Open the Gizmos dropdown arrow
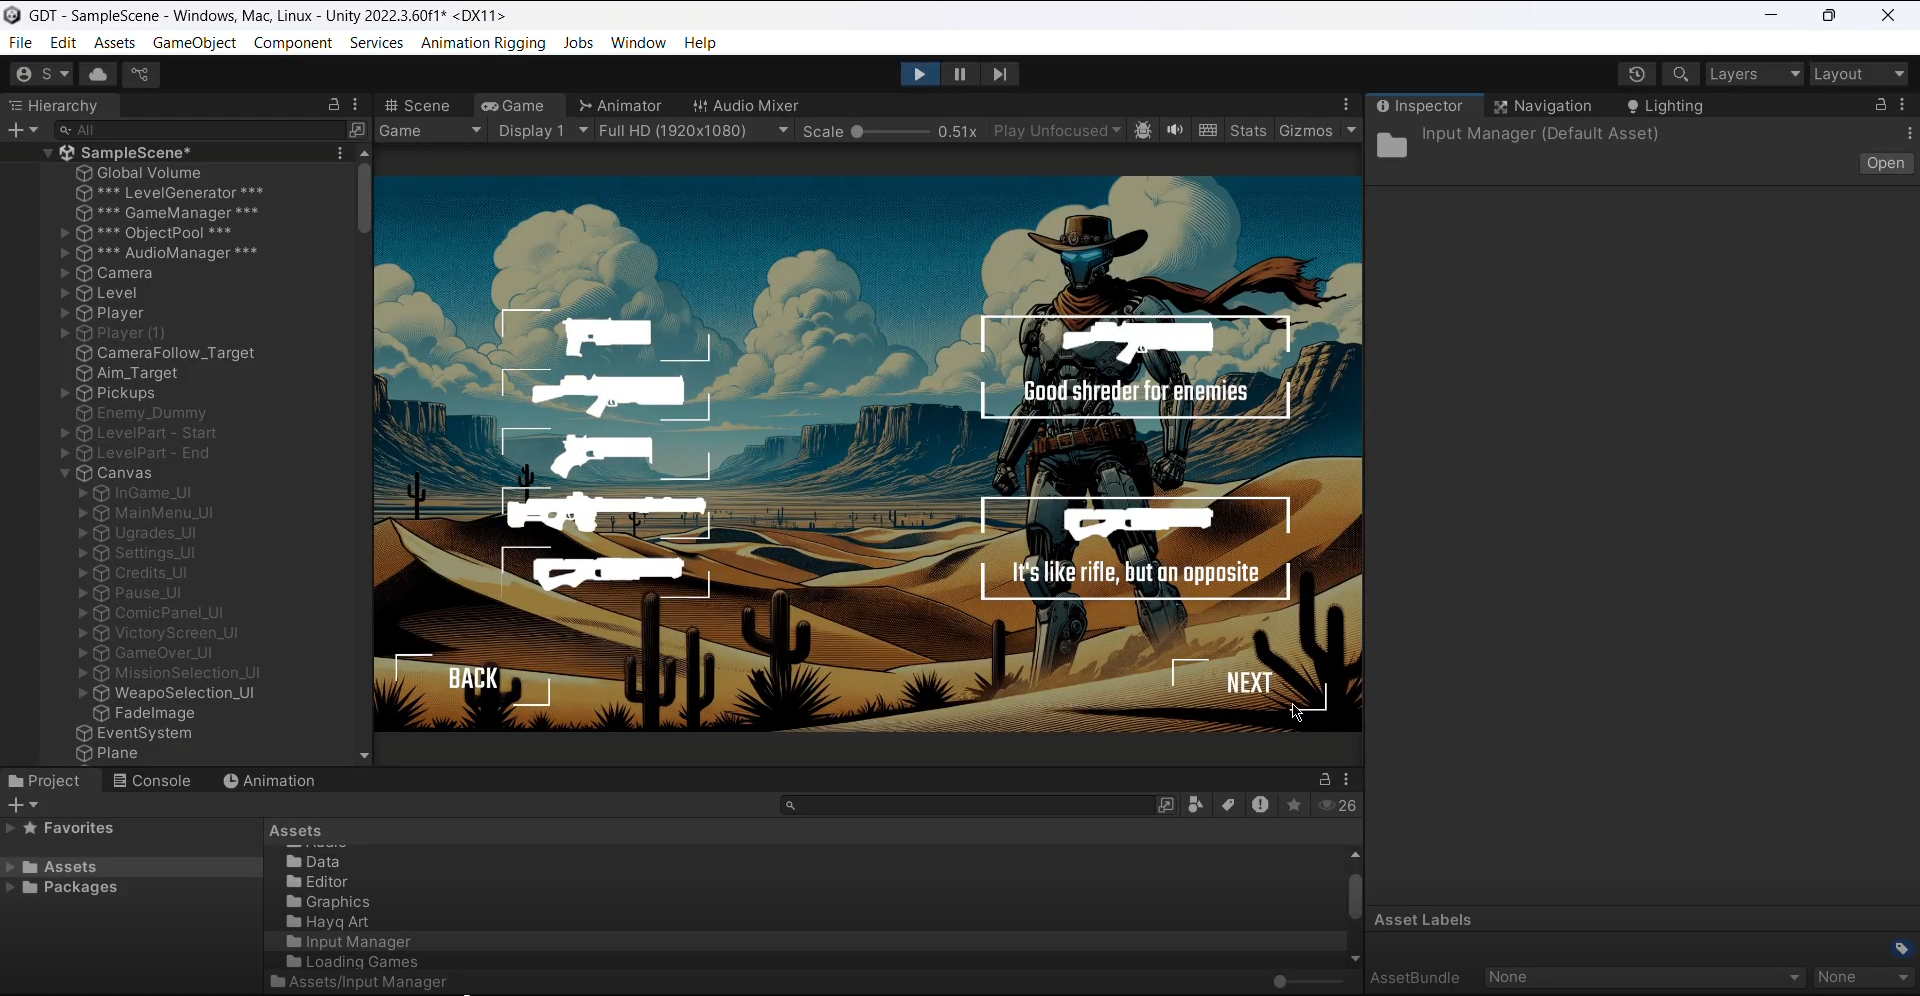The image size is (1920, 996). [x=1351, y=131]
